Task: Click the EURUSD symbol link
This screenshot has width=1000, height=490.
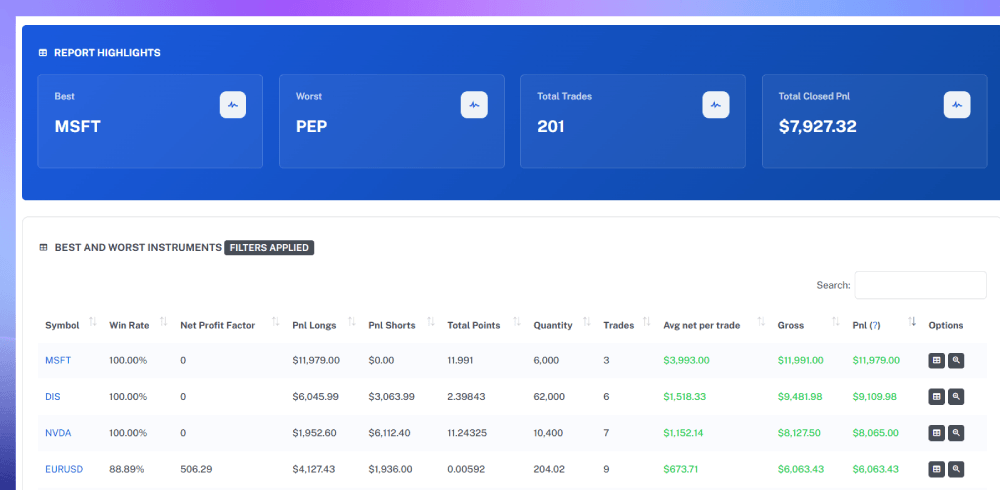Action: [64, 470]
